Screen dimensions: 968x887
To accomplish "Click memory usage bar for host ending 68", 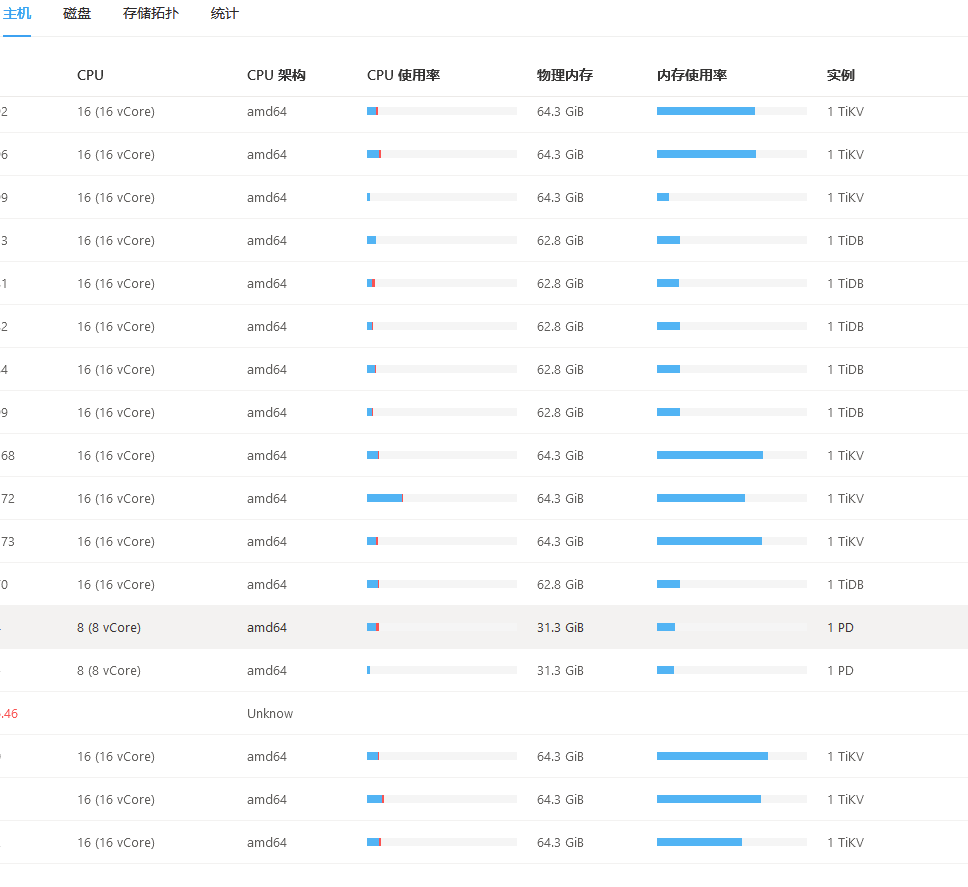I will [732, 455].
